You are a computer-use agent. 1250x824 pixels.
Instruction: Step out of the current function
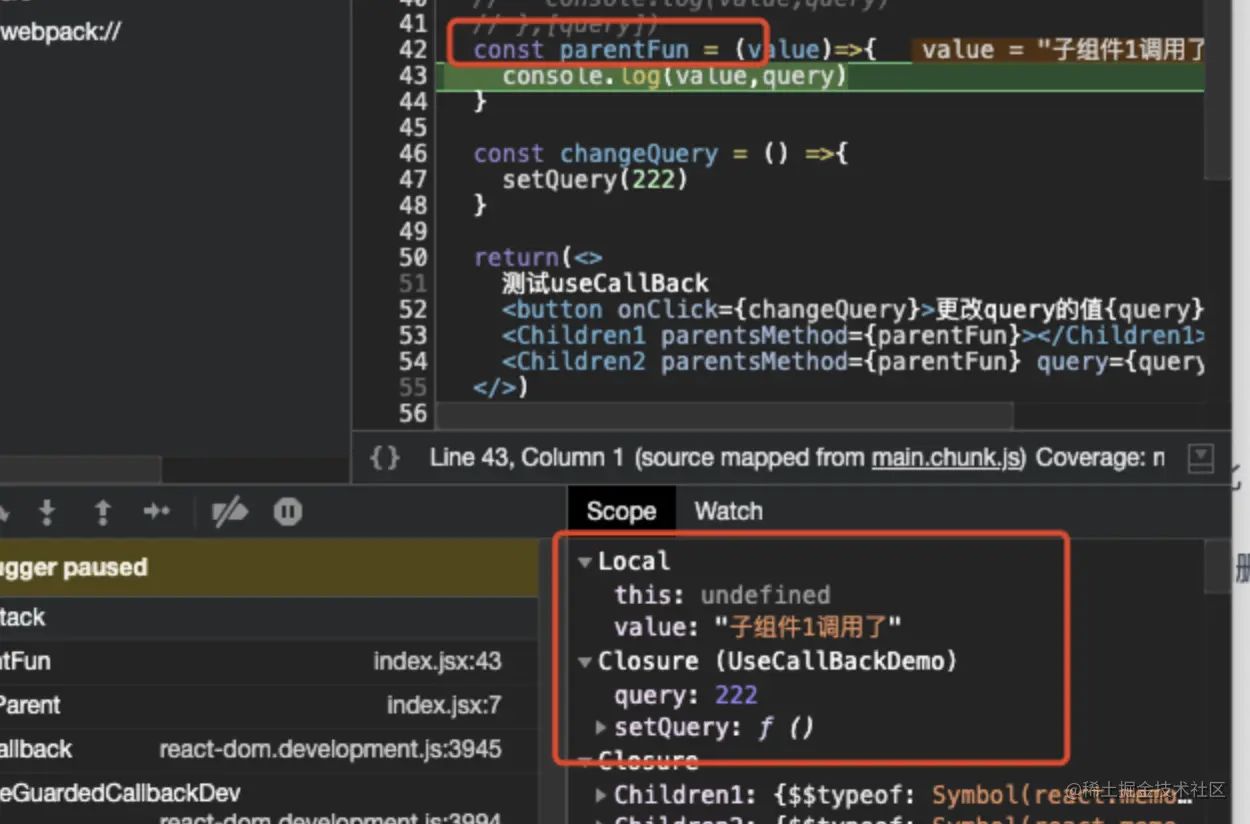[x=101, y=512]
